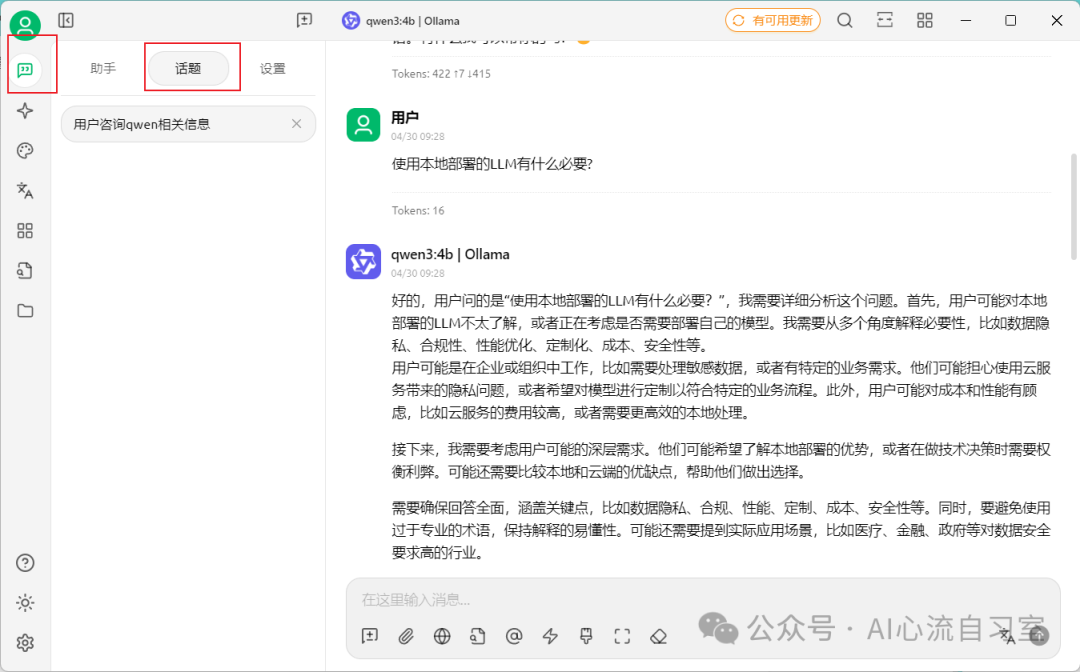Open the files folder sidebar icon

tap(25, 311)
